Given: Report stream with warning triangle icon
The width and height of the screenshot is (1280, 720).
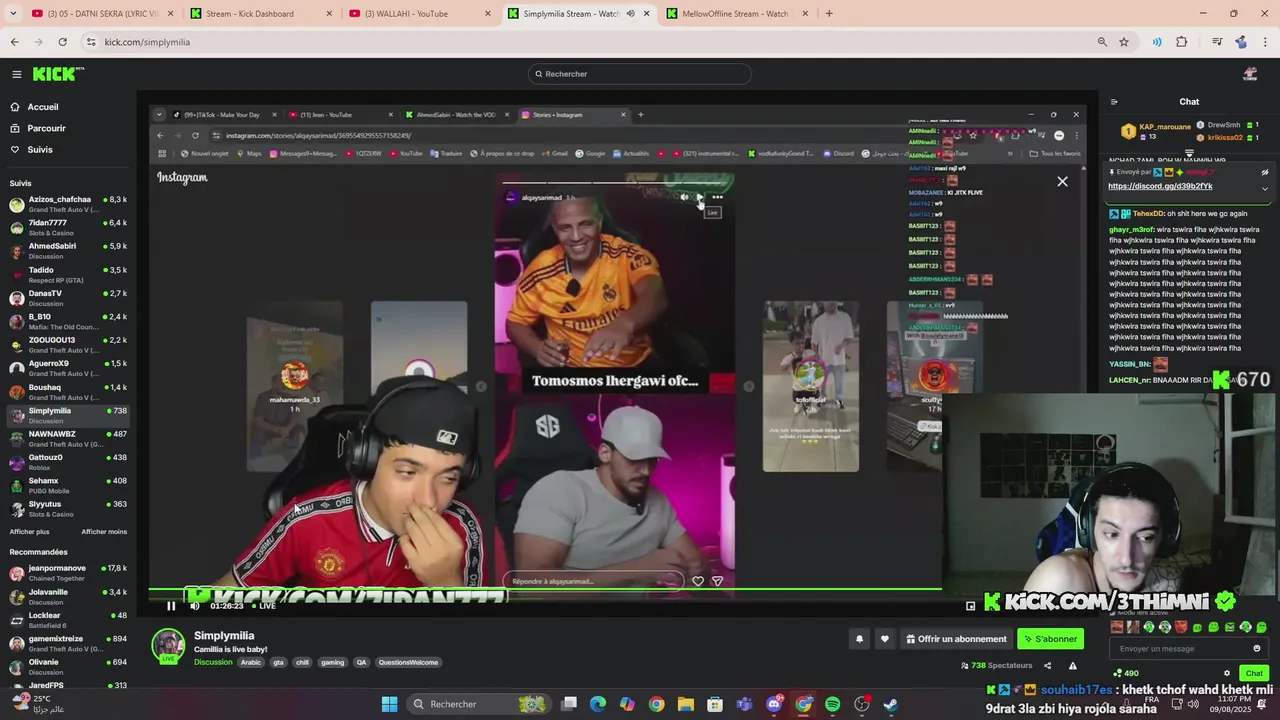Looking at the screenshot, I should point(1073,666).
